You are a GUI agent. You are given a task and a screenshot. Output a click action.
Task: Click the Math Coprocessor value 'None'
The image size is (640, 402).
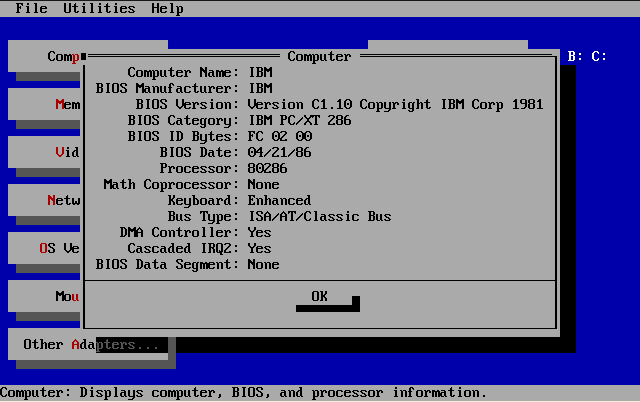click(x=264, y=184)
